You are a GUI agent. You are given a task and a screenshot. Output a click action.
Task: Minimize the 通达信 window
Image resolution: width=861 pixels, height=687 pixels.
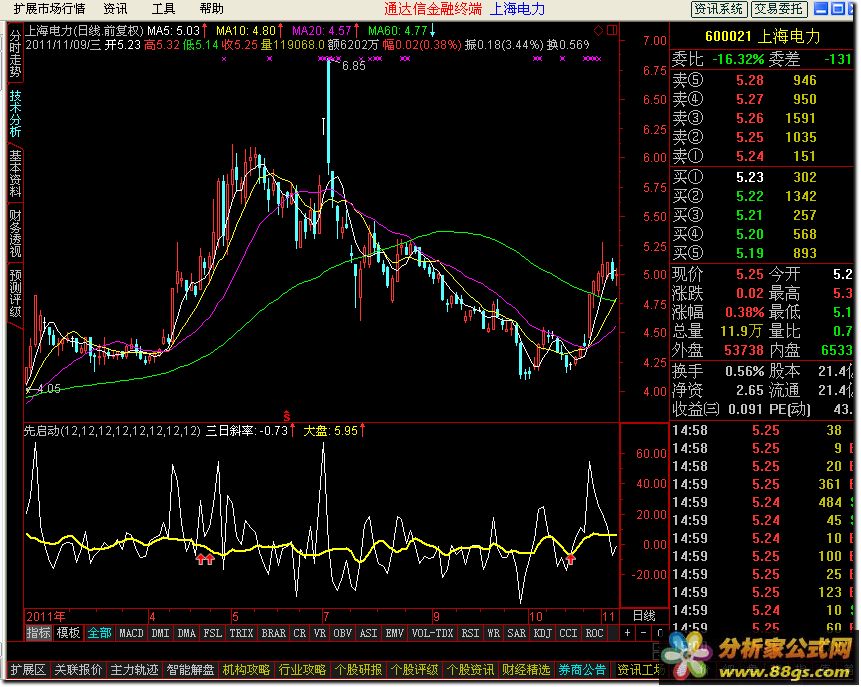coord(821,9)
